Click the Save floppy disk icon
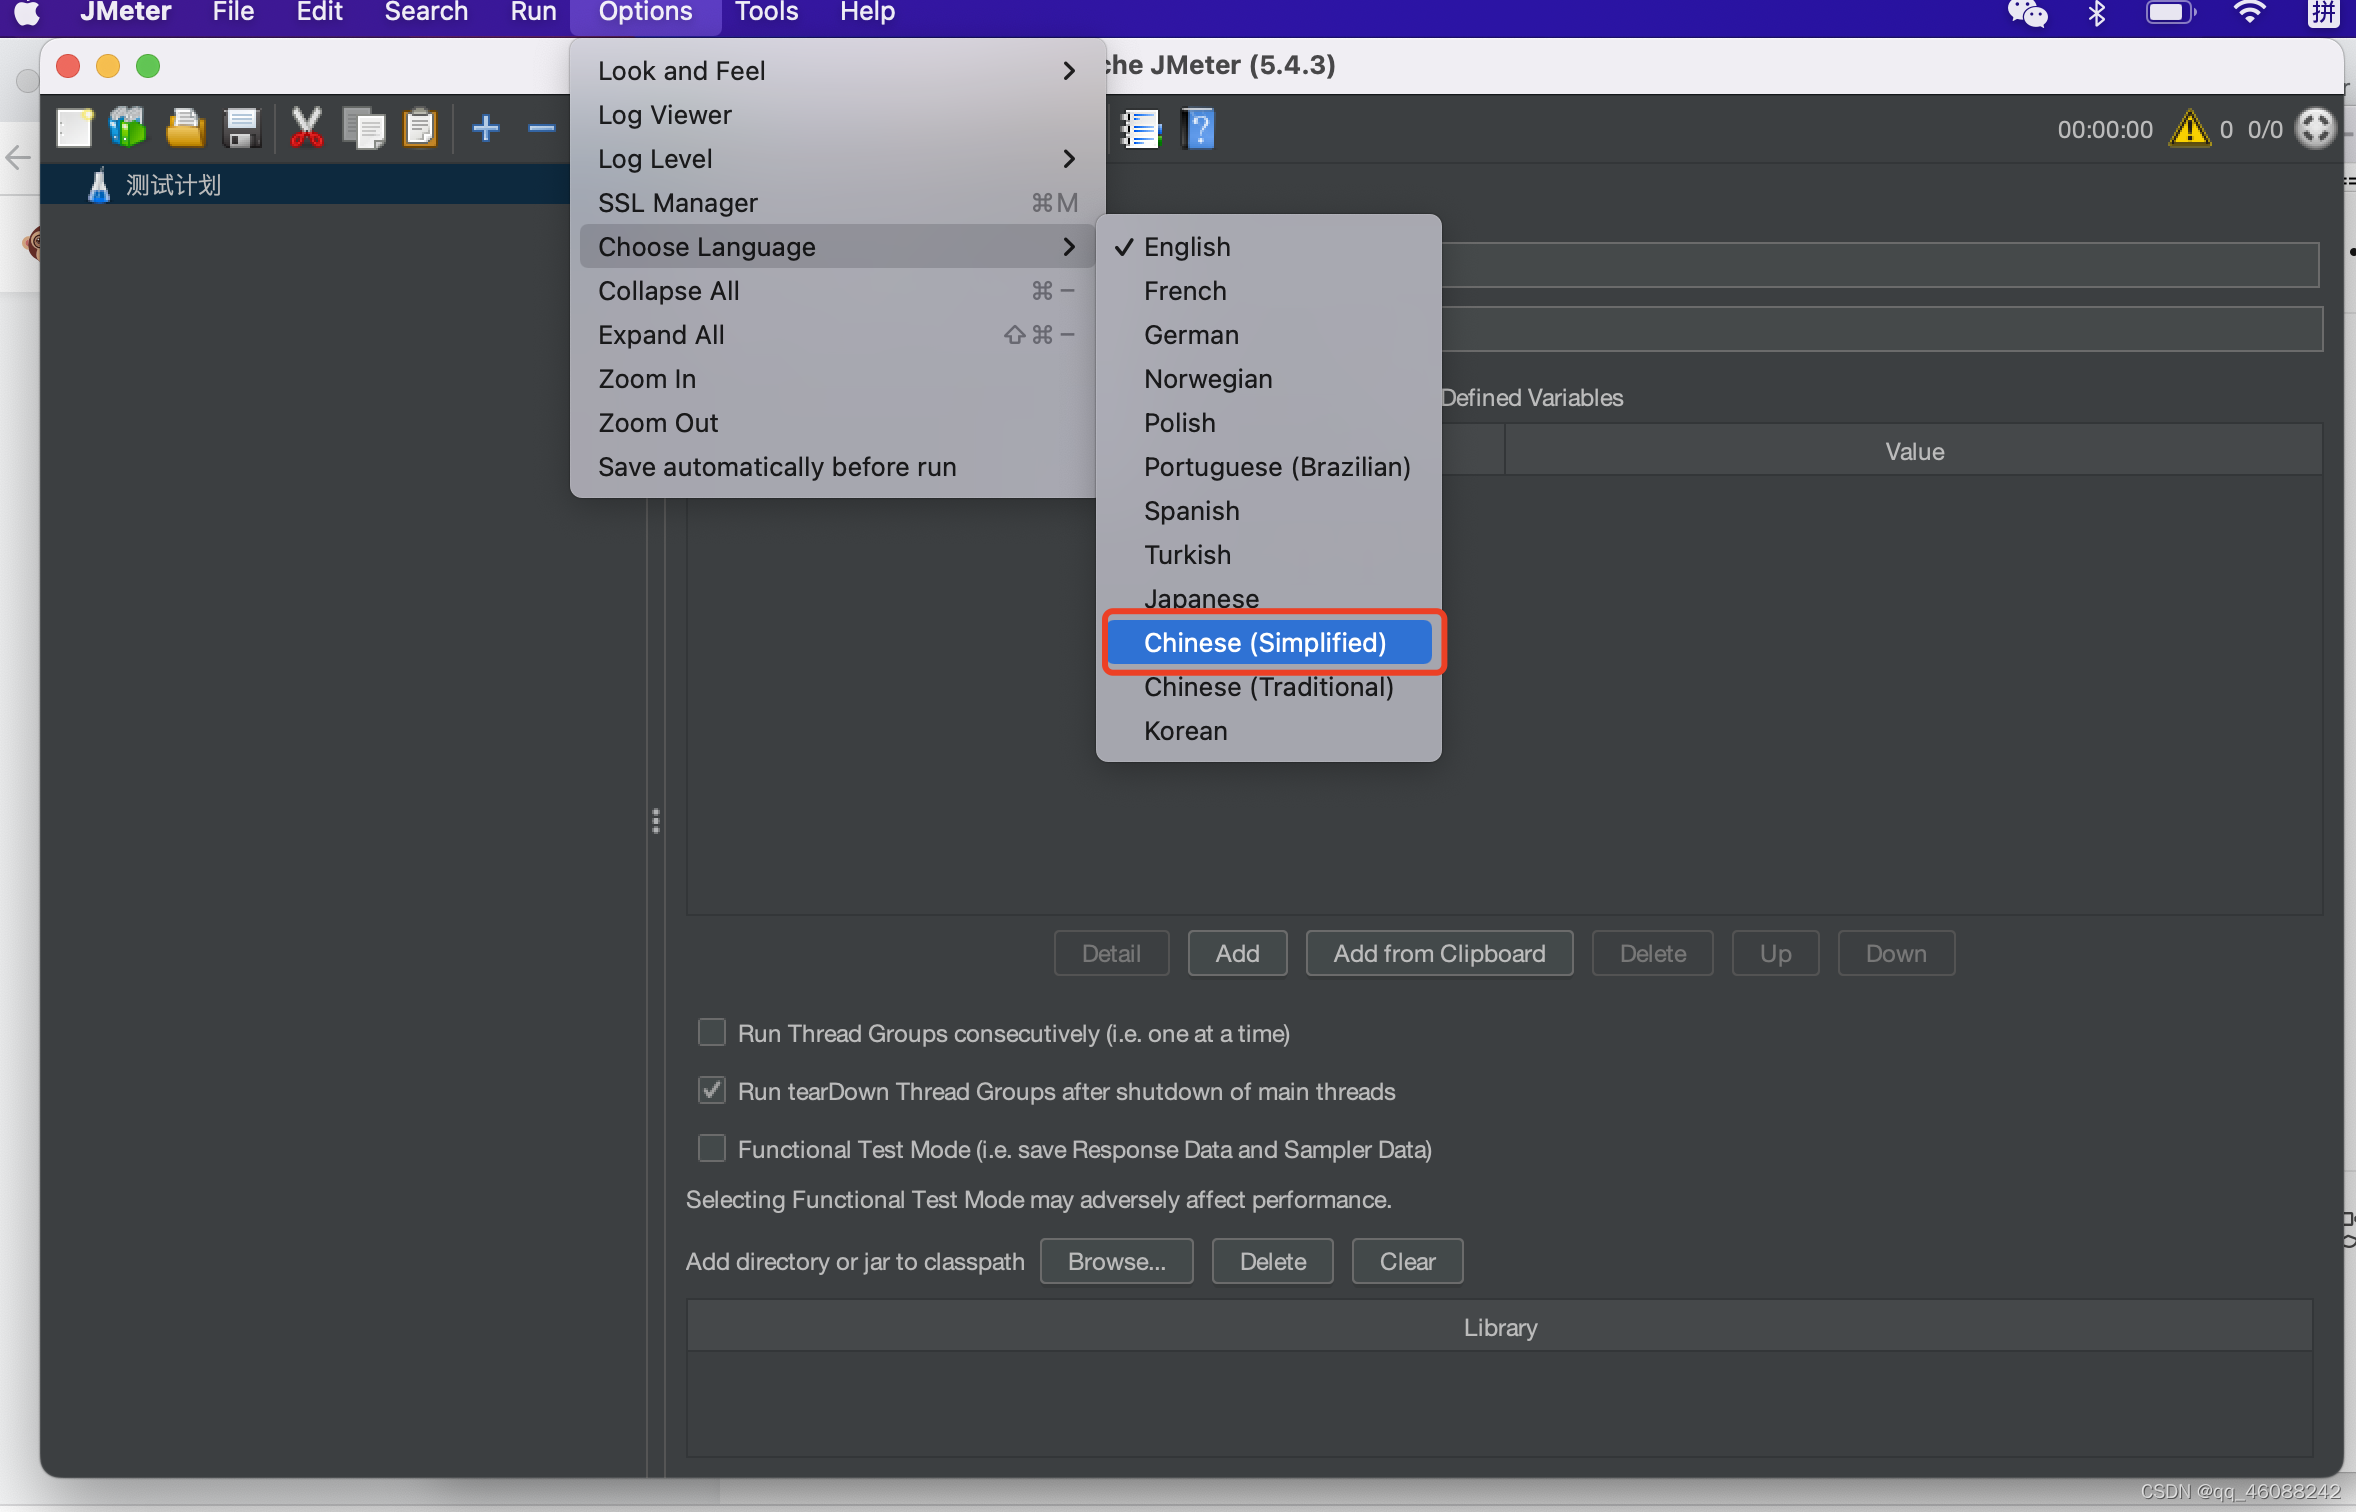This screenshot has height=1512, width=2356. click(242, 128)
